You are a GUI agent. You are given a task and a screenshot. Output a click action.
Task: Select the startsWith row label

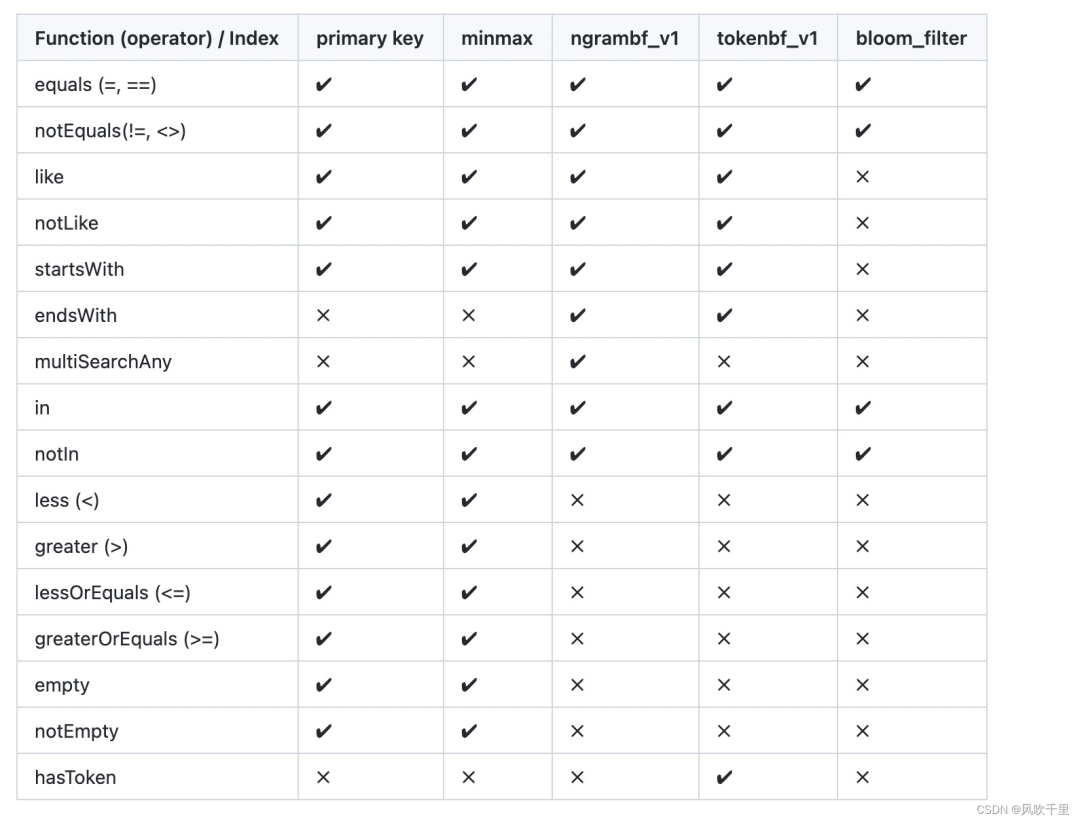tap(79, 269)
